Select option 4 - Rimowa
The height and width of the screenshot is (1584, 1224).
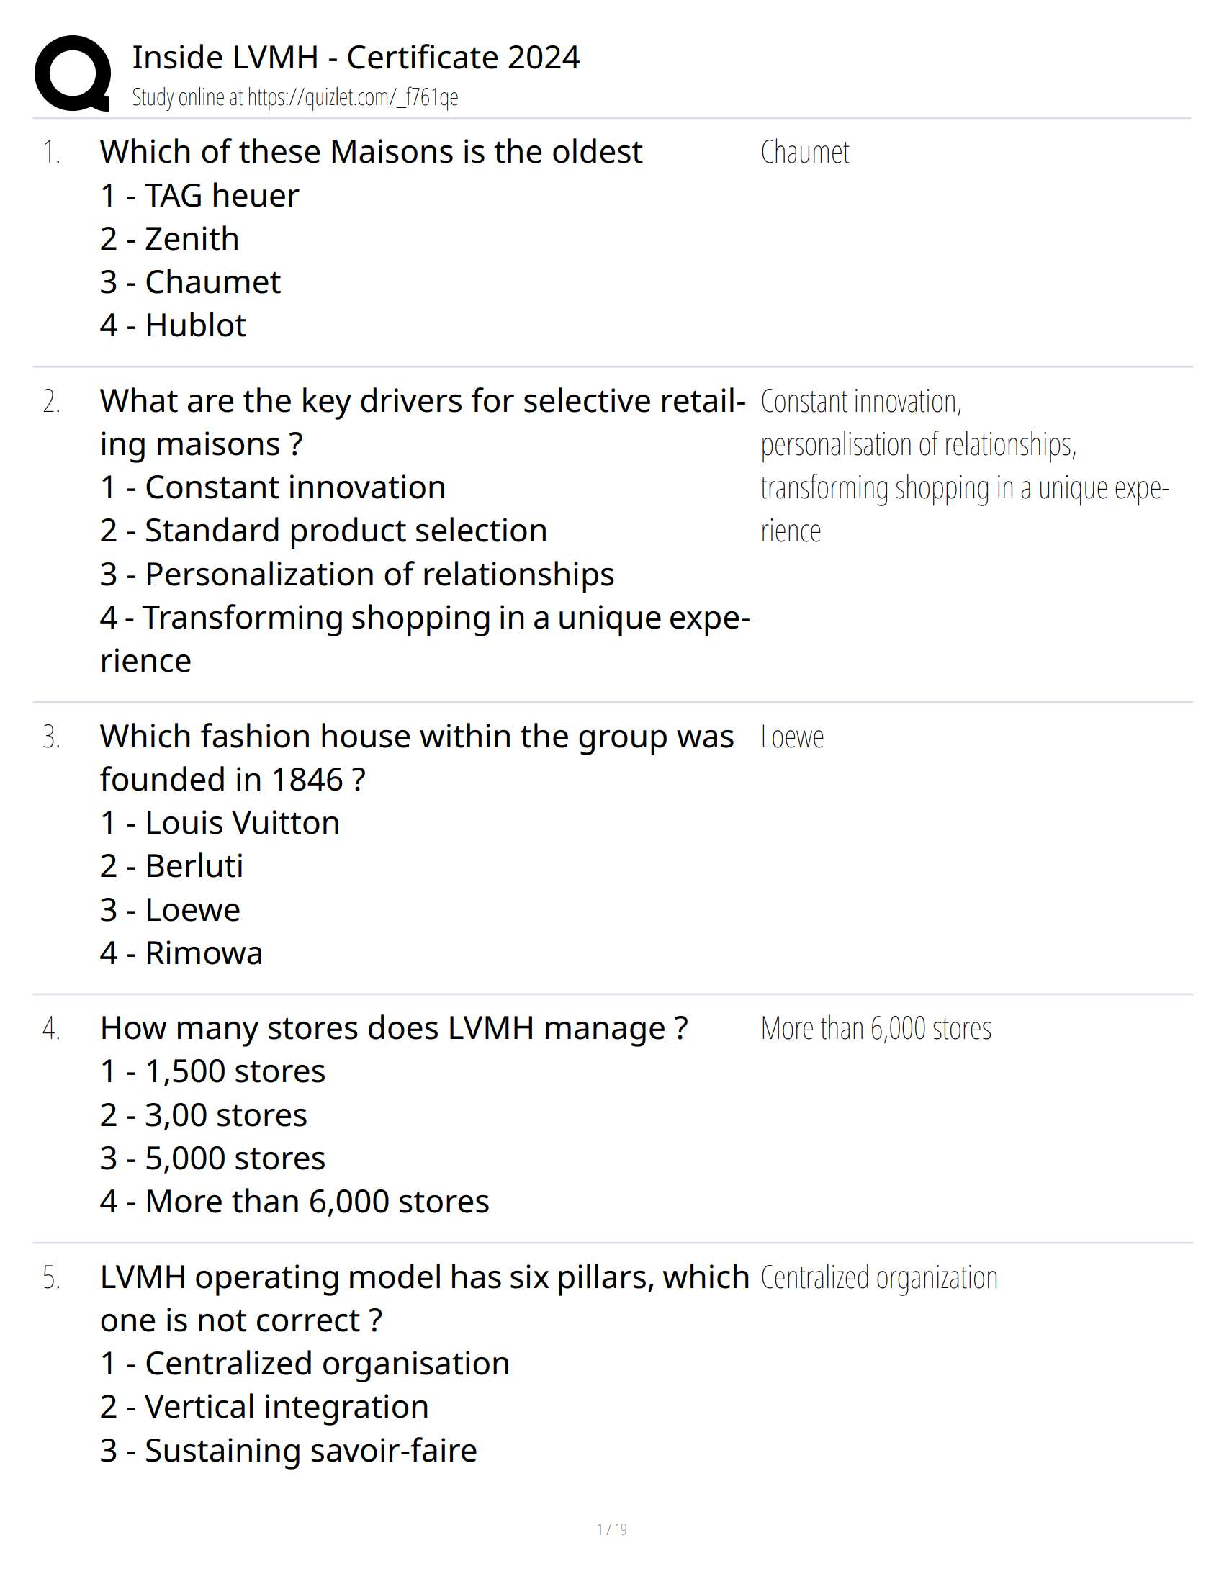[181, 953]
